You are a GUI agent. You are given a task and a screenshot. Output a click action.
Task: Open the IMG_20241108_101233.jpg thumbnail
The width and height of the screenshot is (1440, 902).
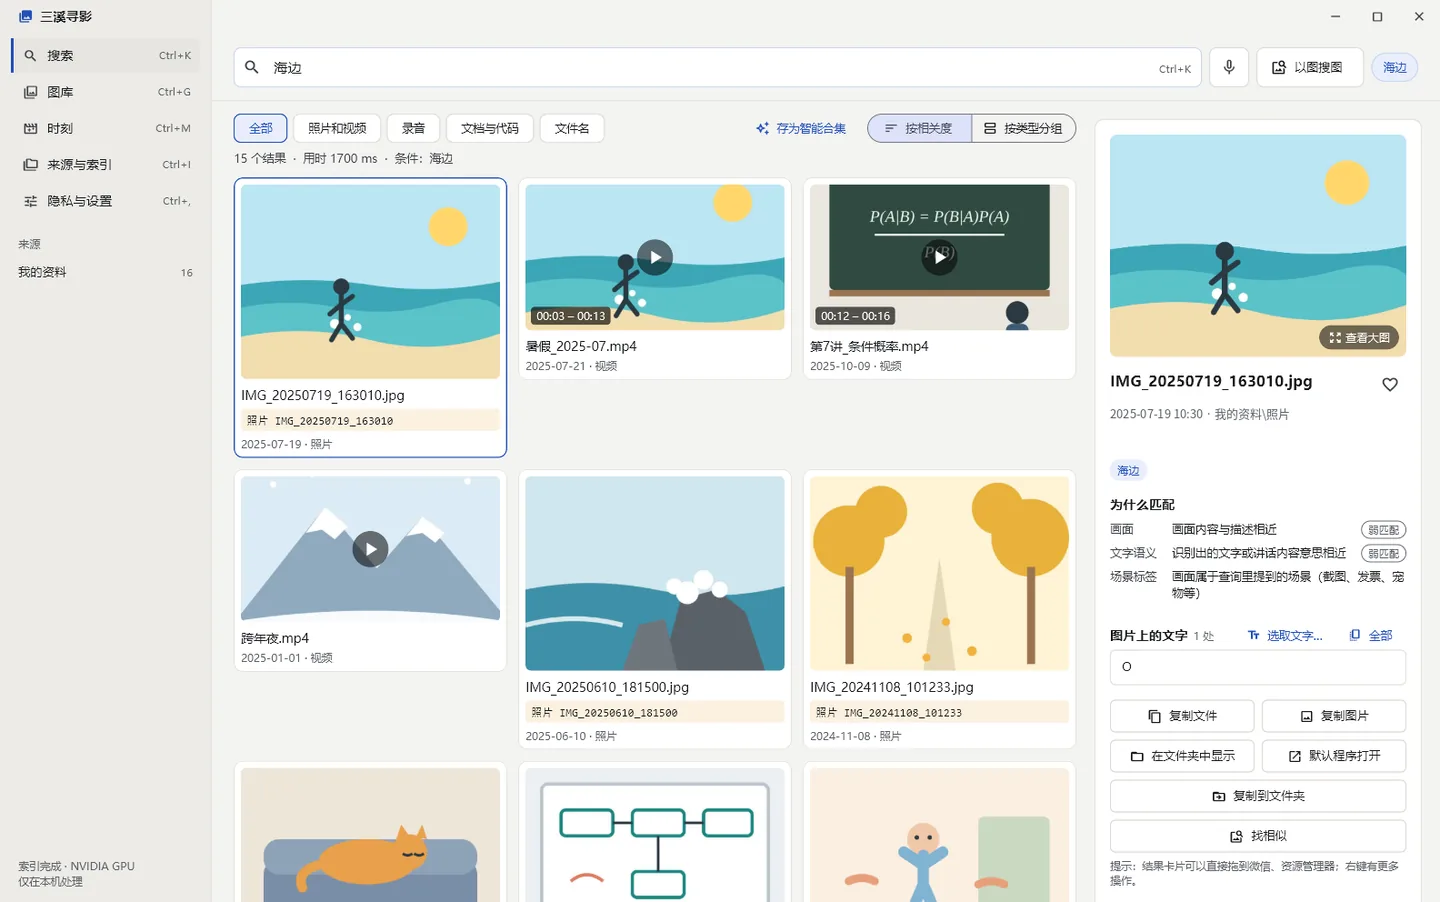939,573
